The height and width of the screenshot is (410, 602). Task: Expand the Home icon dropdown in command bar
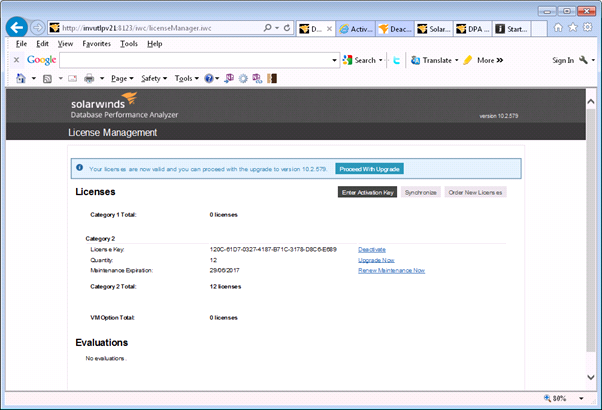point(34,78)
